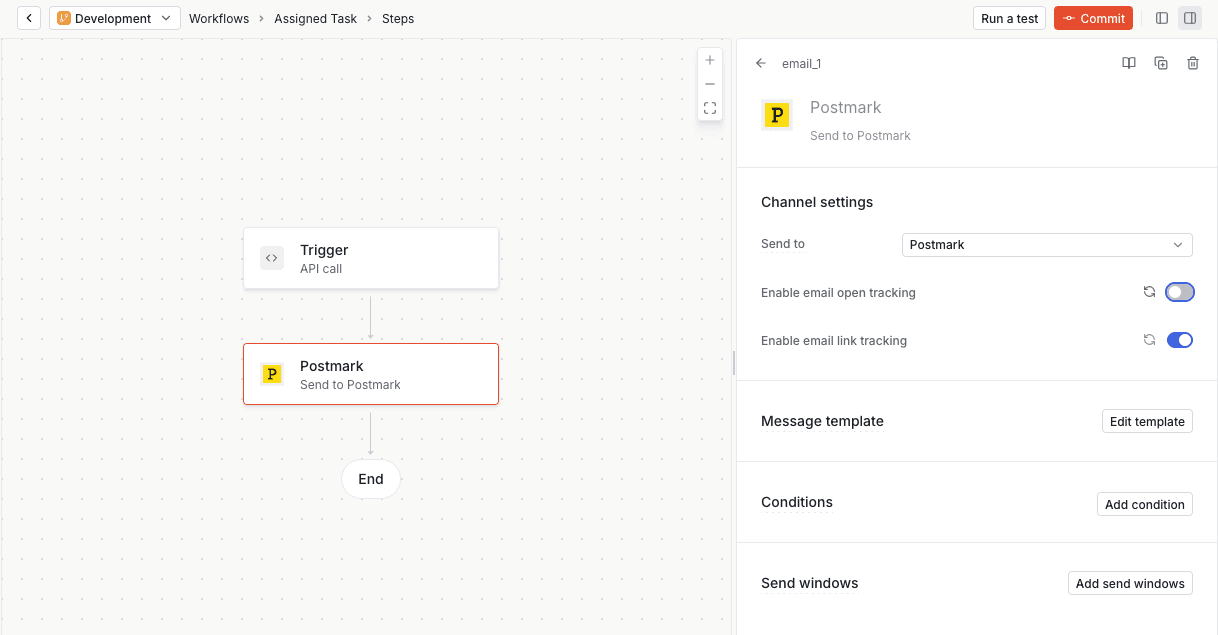Delete the email_1 step via trash icon

[x=1192, y=63]
